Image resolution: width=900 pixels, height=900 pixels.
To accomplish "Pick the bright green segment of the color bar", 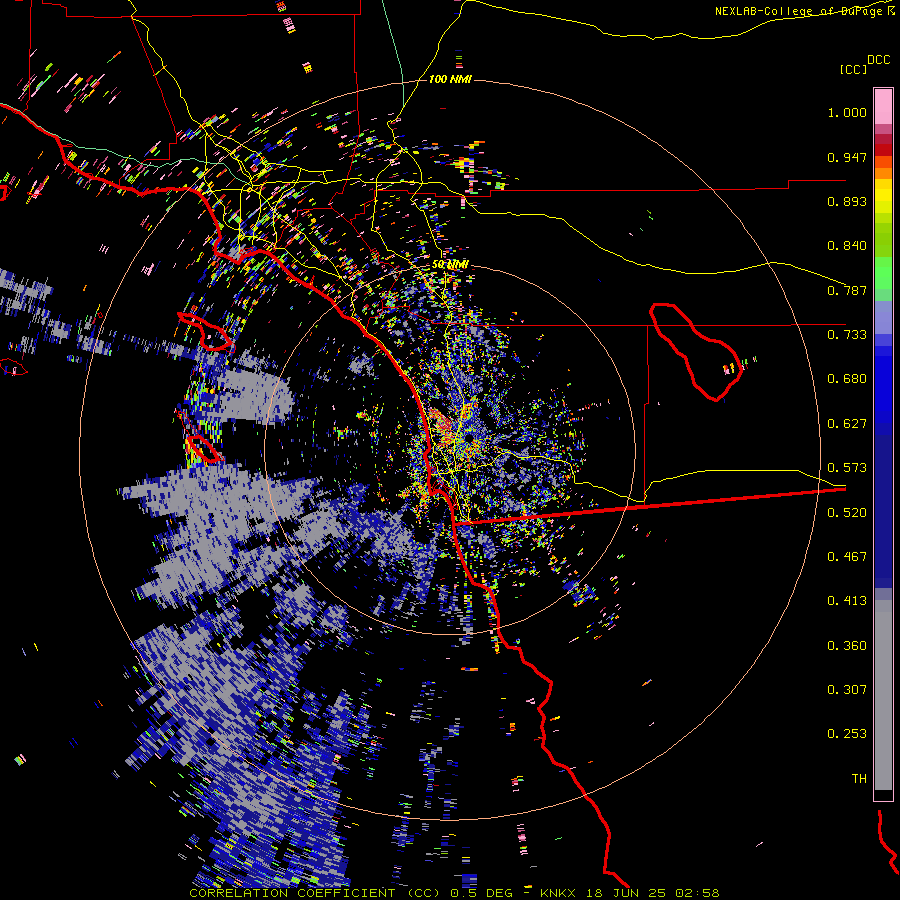I will (883, 273).
